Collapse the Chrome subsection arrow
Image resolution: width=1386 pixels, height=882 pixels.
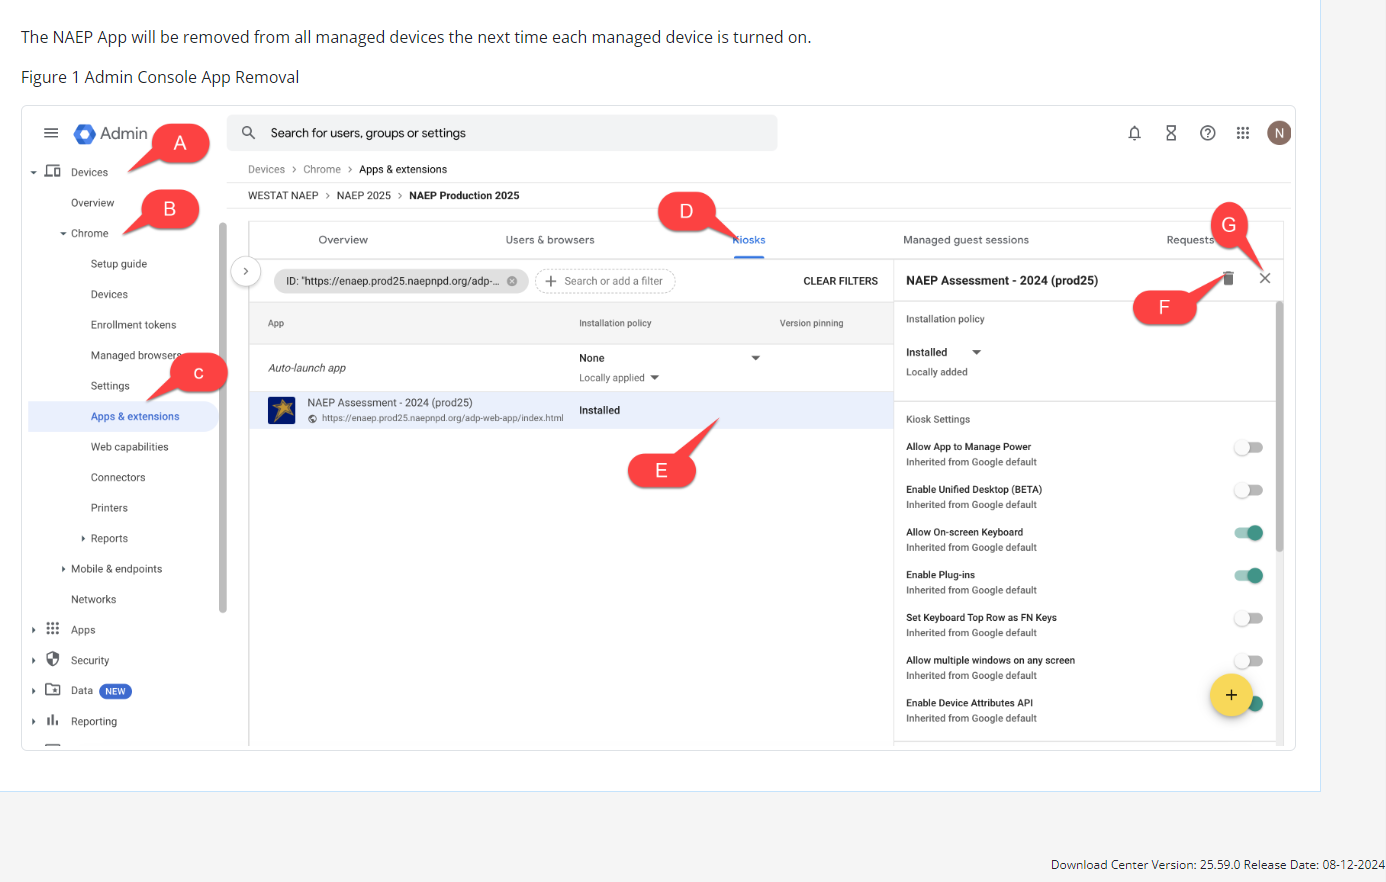(63, 234)
